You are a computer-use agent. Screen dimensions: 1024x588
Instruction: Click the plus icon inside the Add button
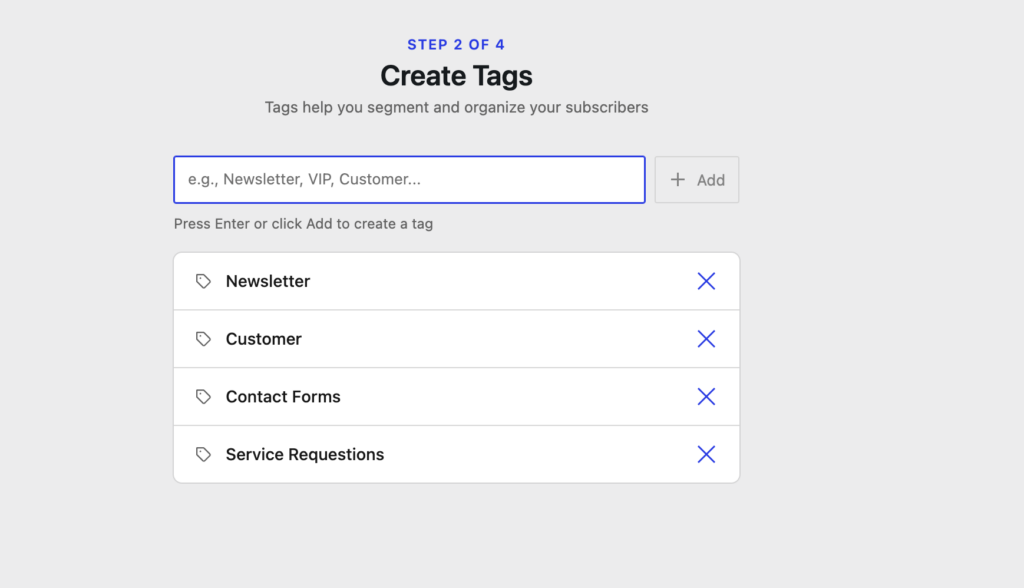point(678,179)
